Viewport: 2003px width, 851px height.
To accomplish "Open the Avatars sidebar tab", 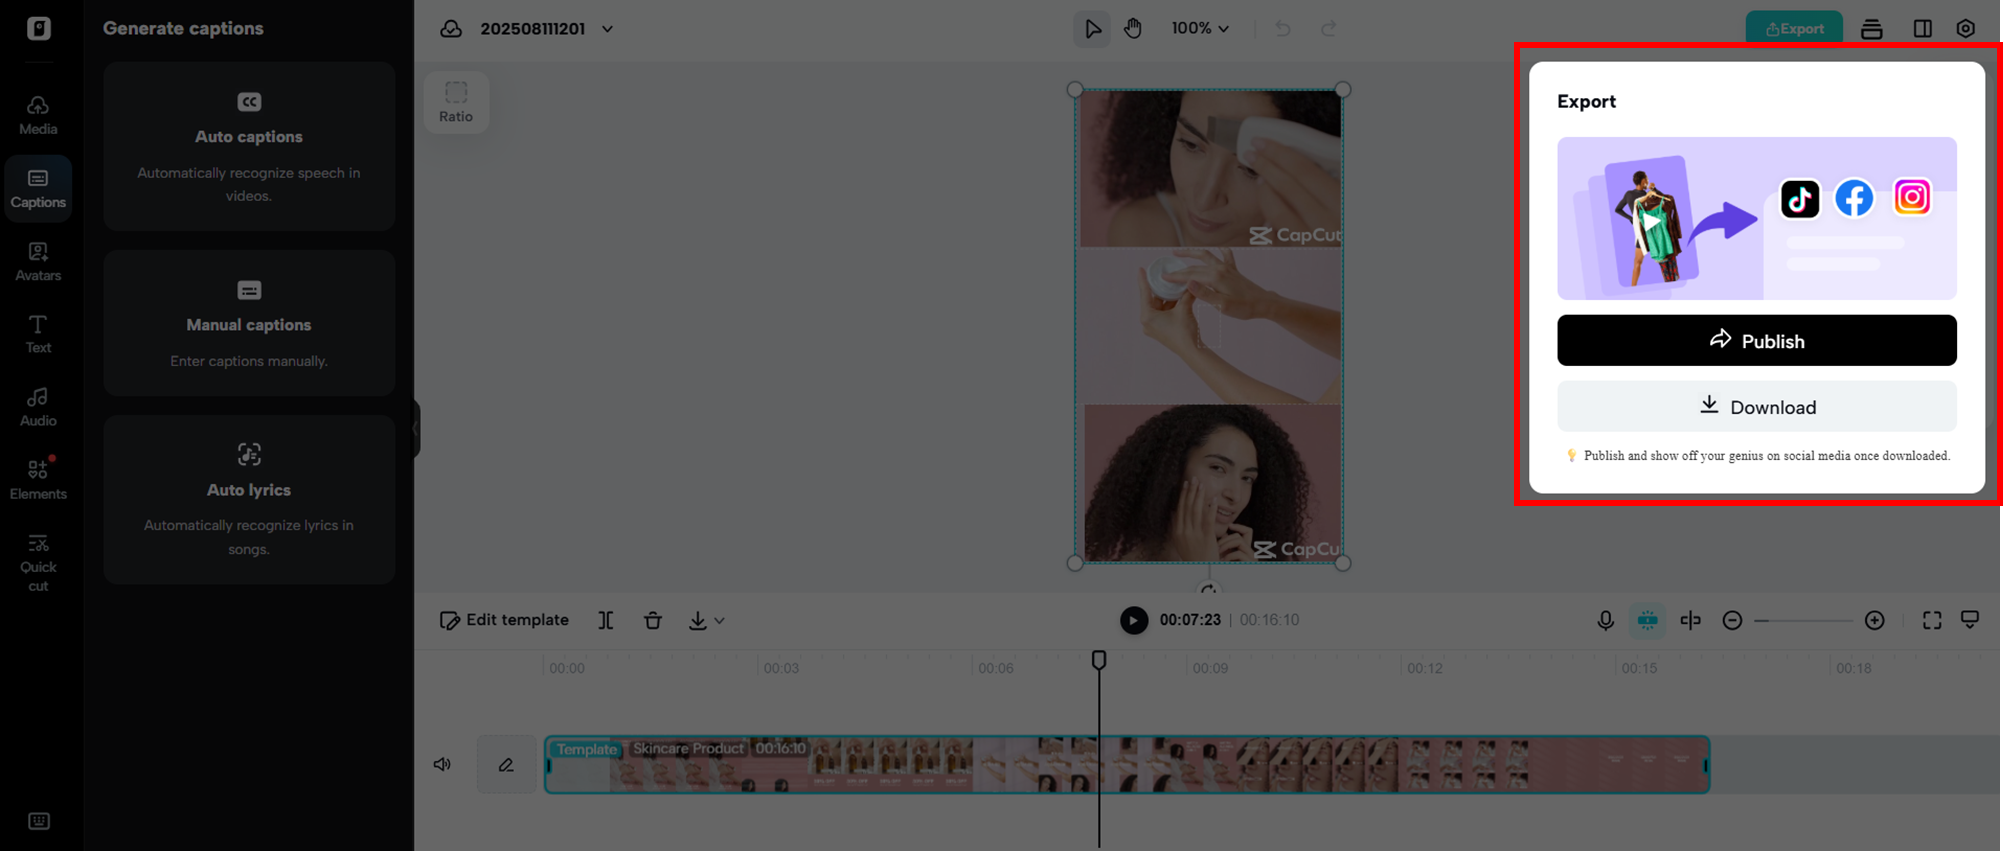I will click(38, 261).
